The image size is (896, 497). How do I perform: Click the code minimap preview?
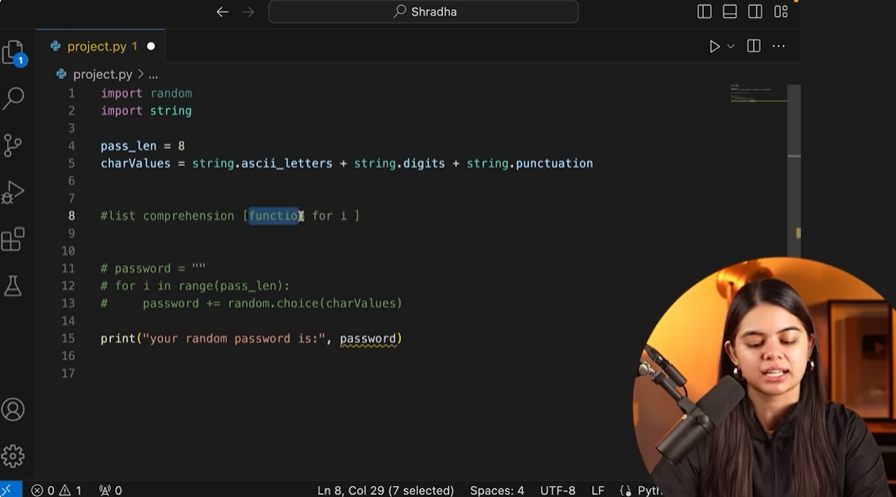pos(758,94)
